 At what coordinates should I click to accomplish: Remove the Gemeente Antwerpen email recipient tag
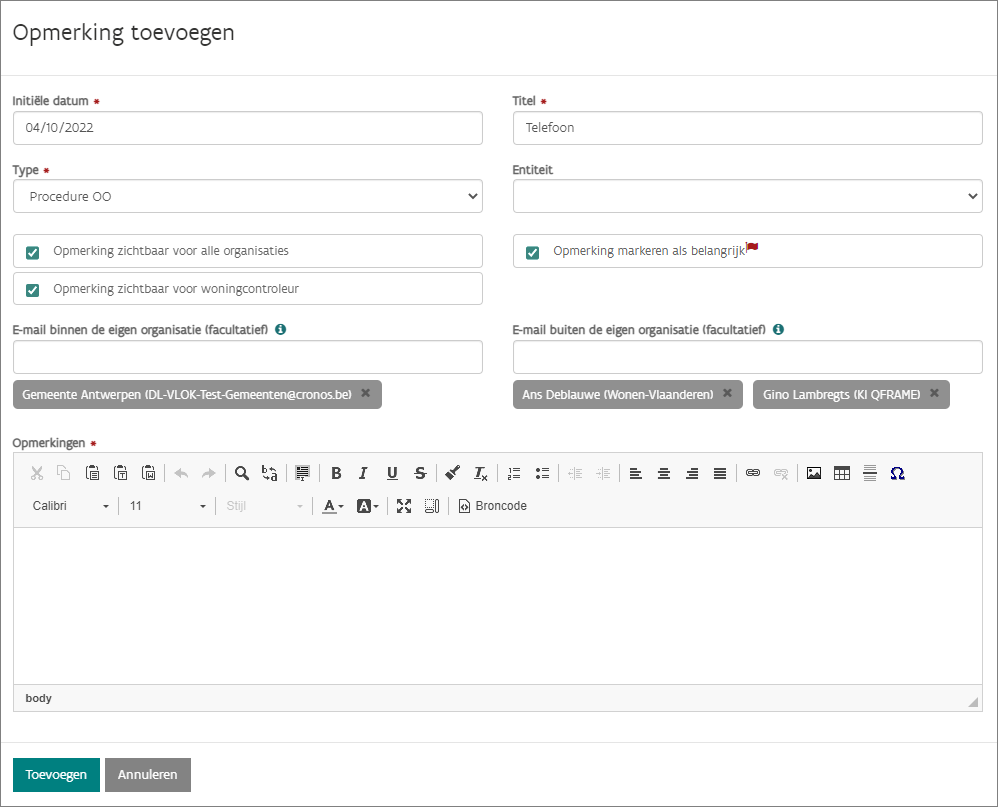point(366,394)
